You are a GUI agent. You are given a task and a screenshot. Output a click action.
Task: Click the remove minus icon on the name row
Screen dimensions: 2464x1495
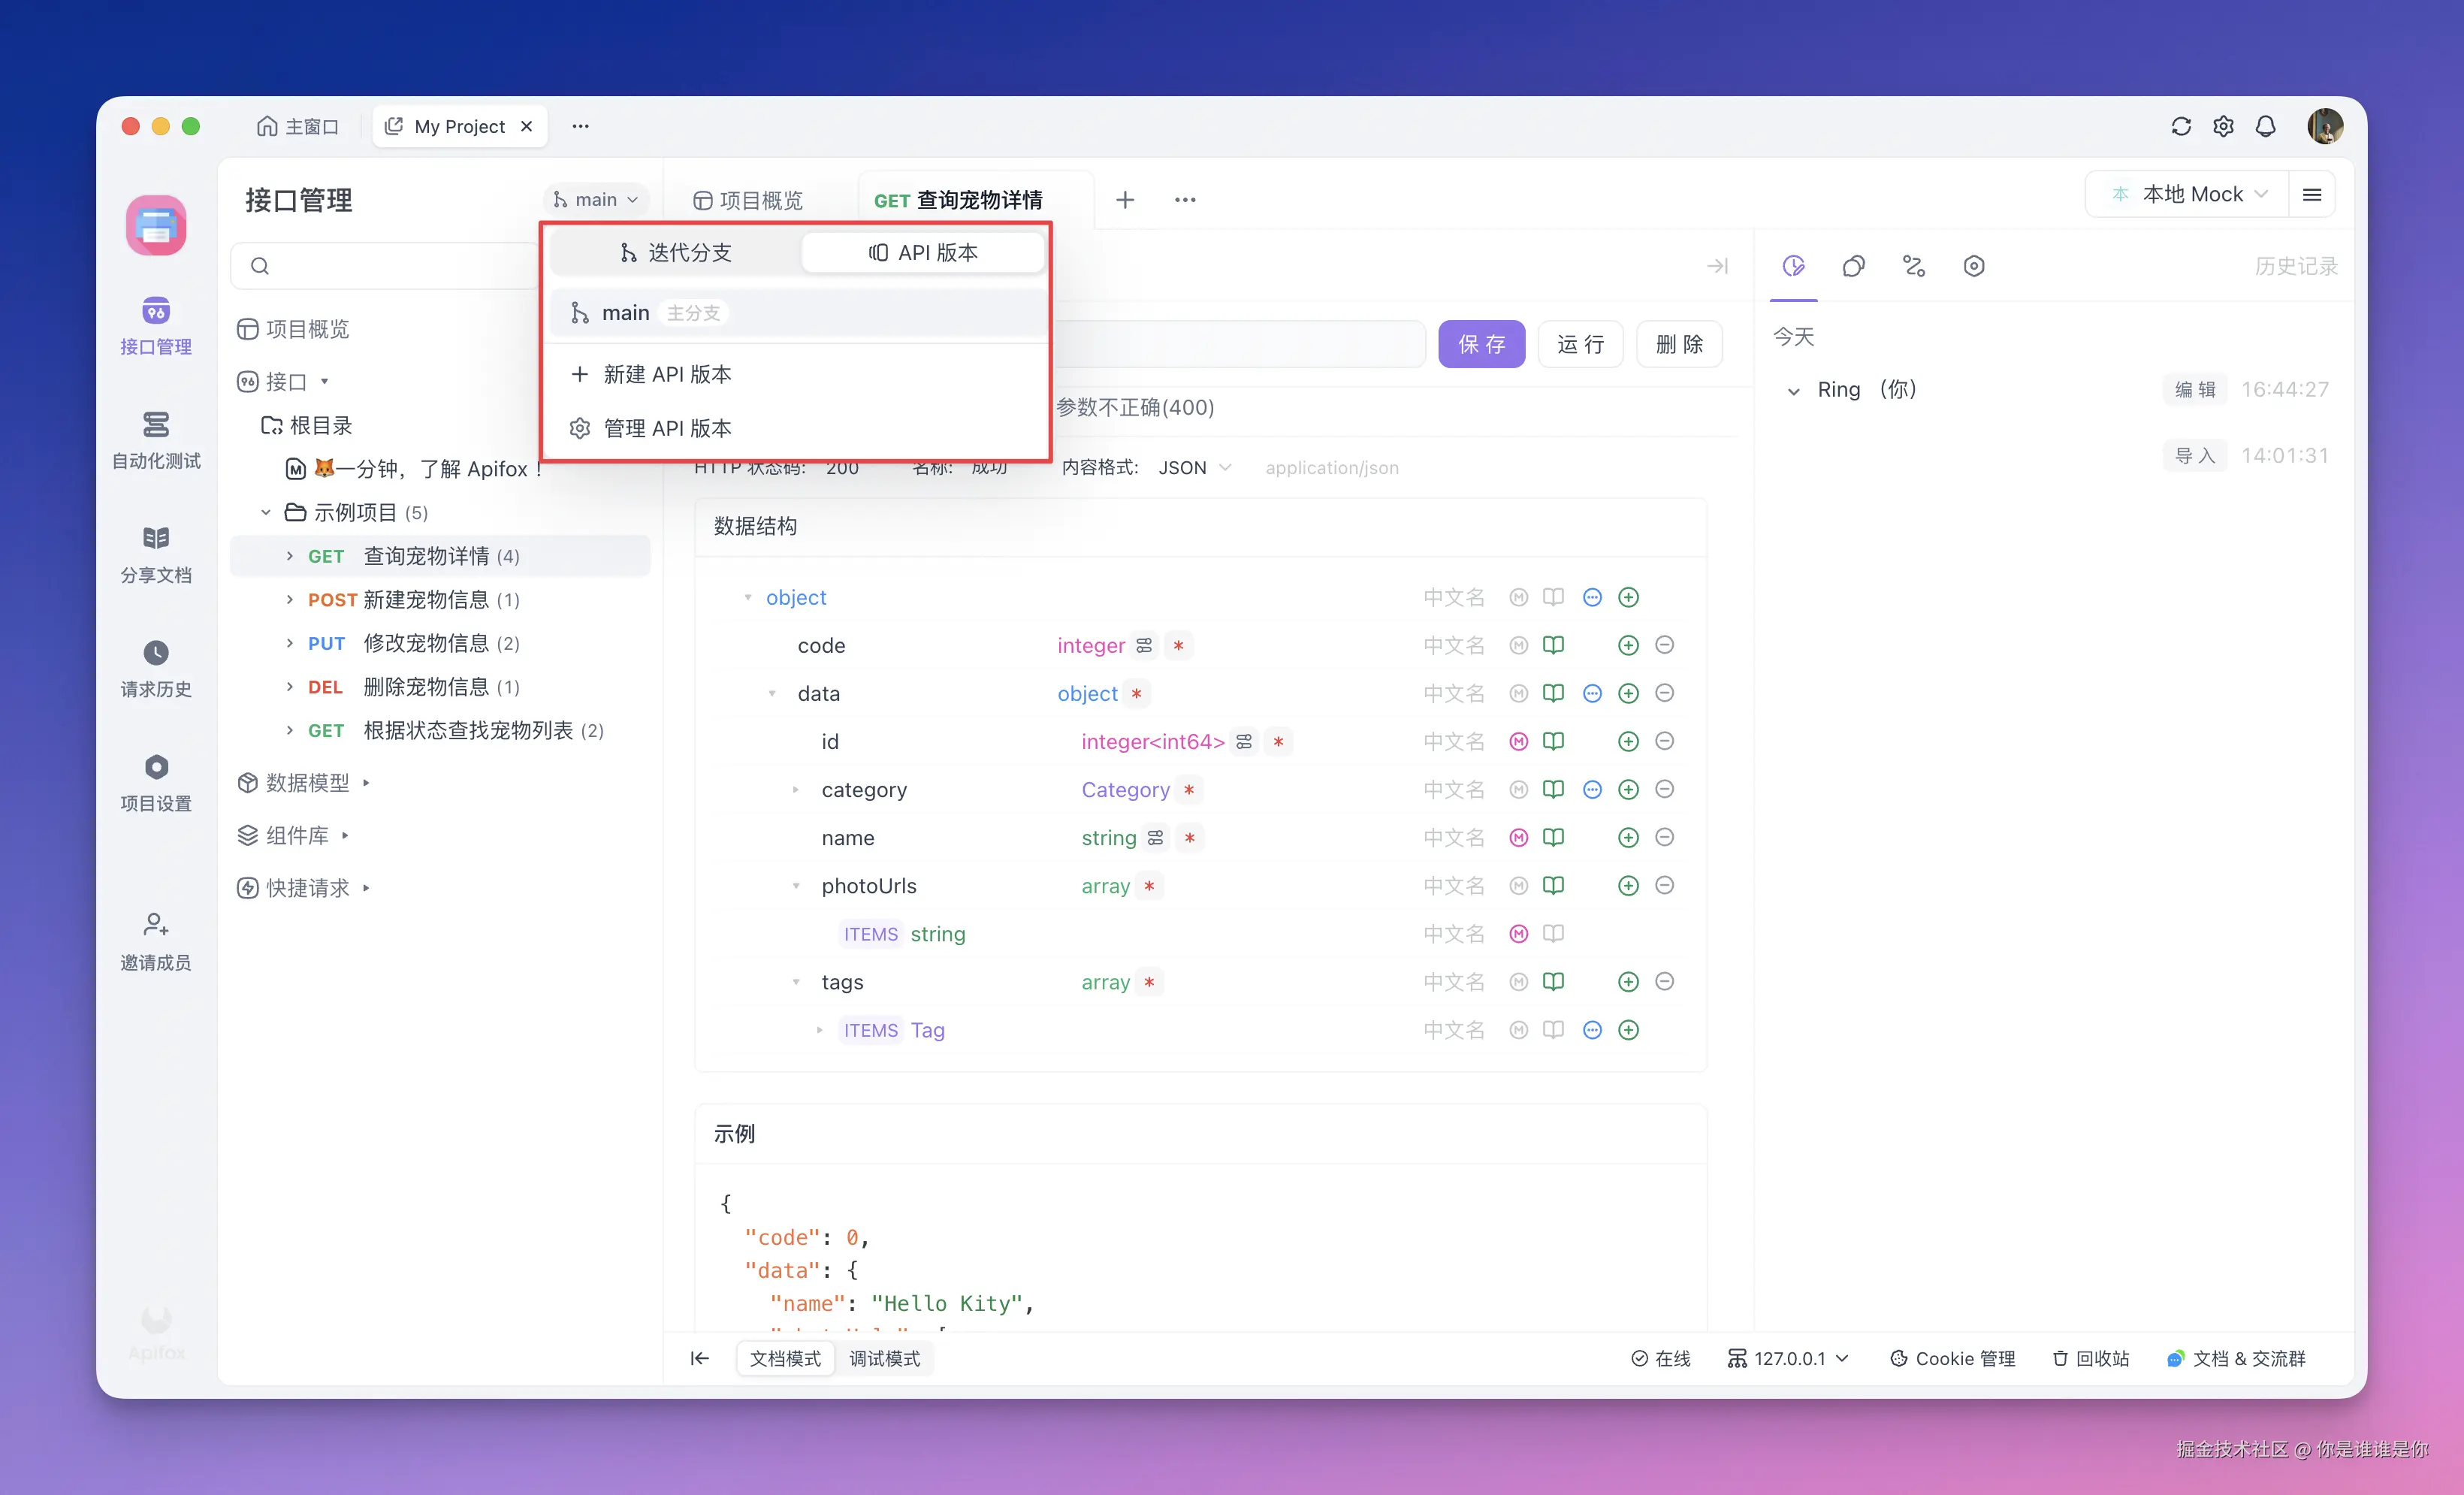pyautogui.click(x=1664, y=837)
